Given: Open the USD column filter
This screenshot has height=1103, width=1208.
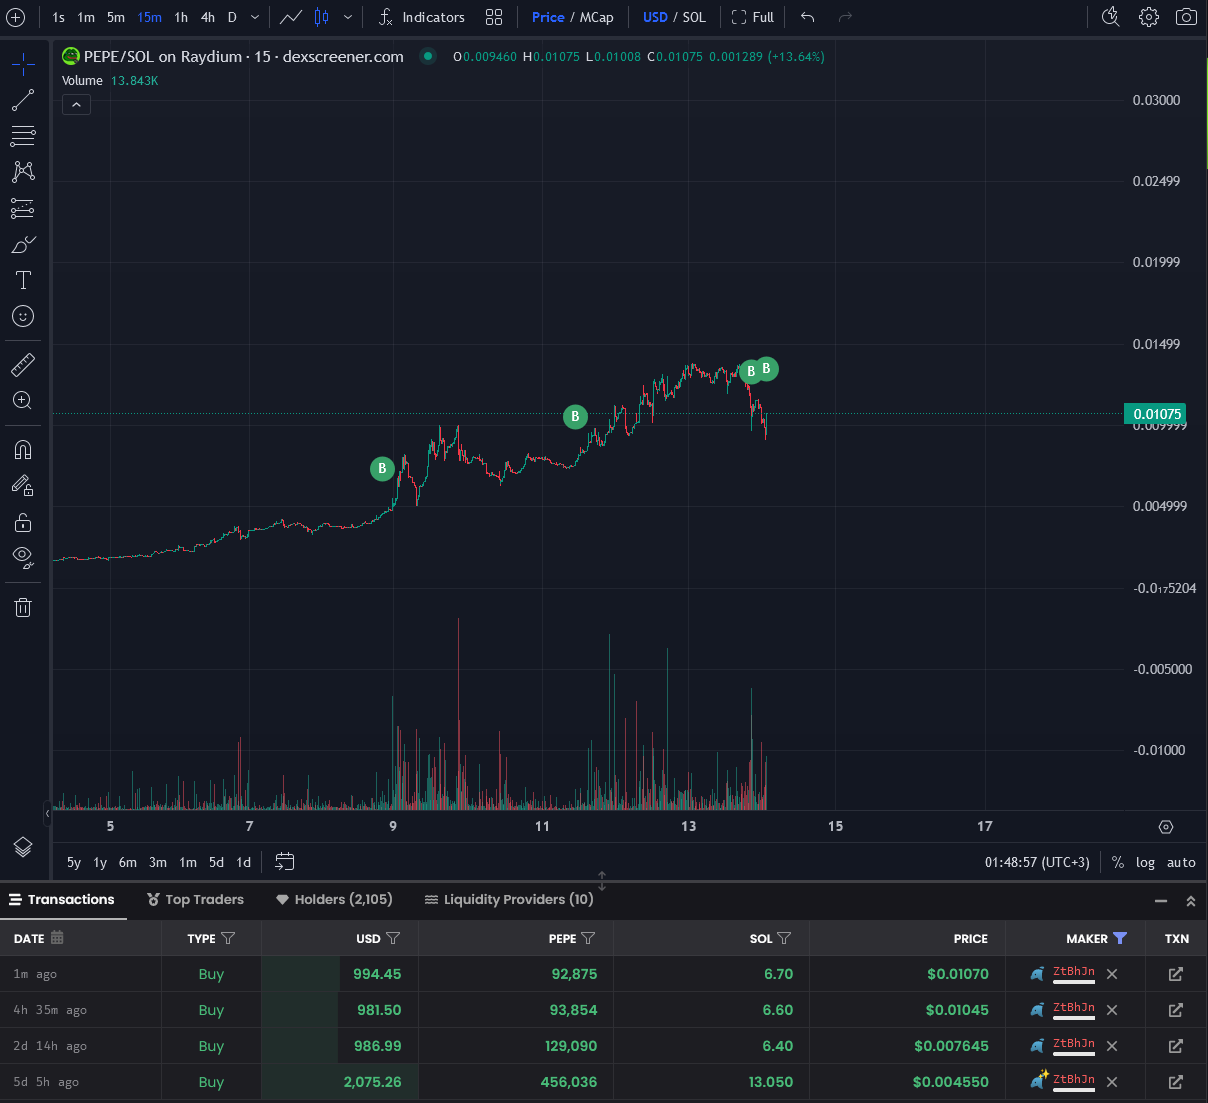Looking at the screenshot, I should pos(393,938).
